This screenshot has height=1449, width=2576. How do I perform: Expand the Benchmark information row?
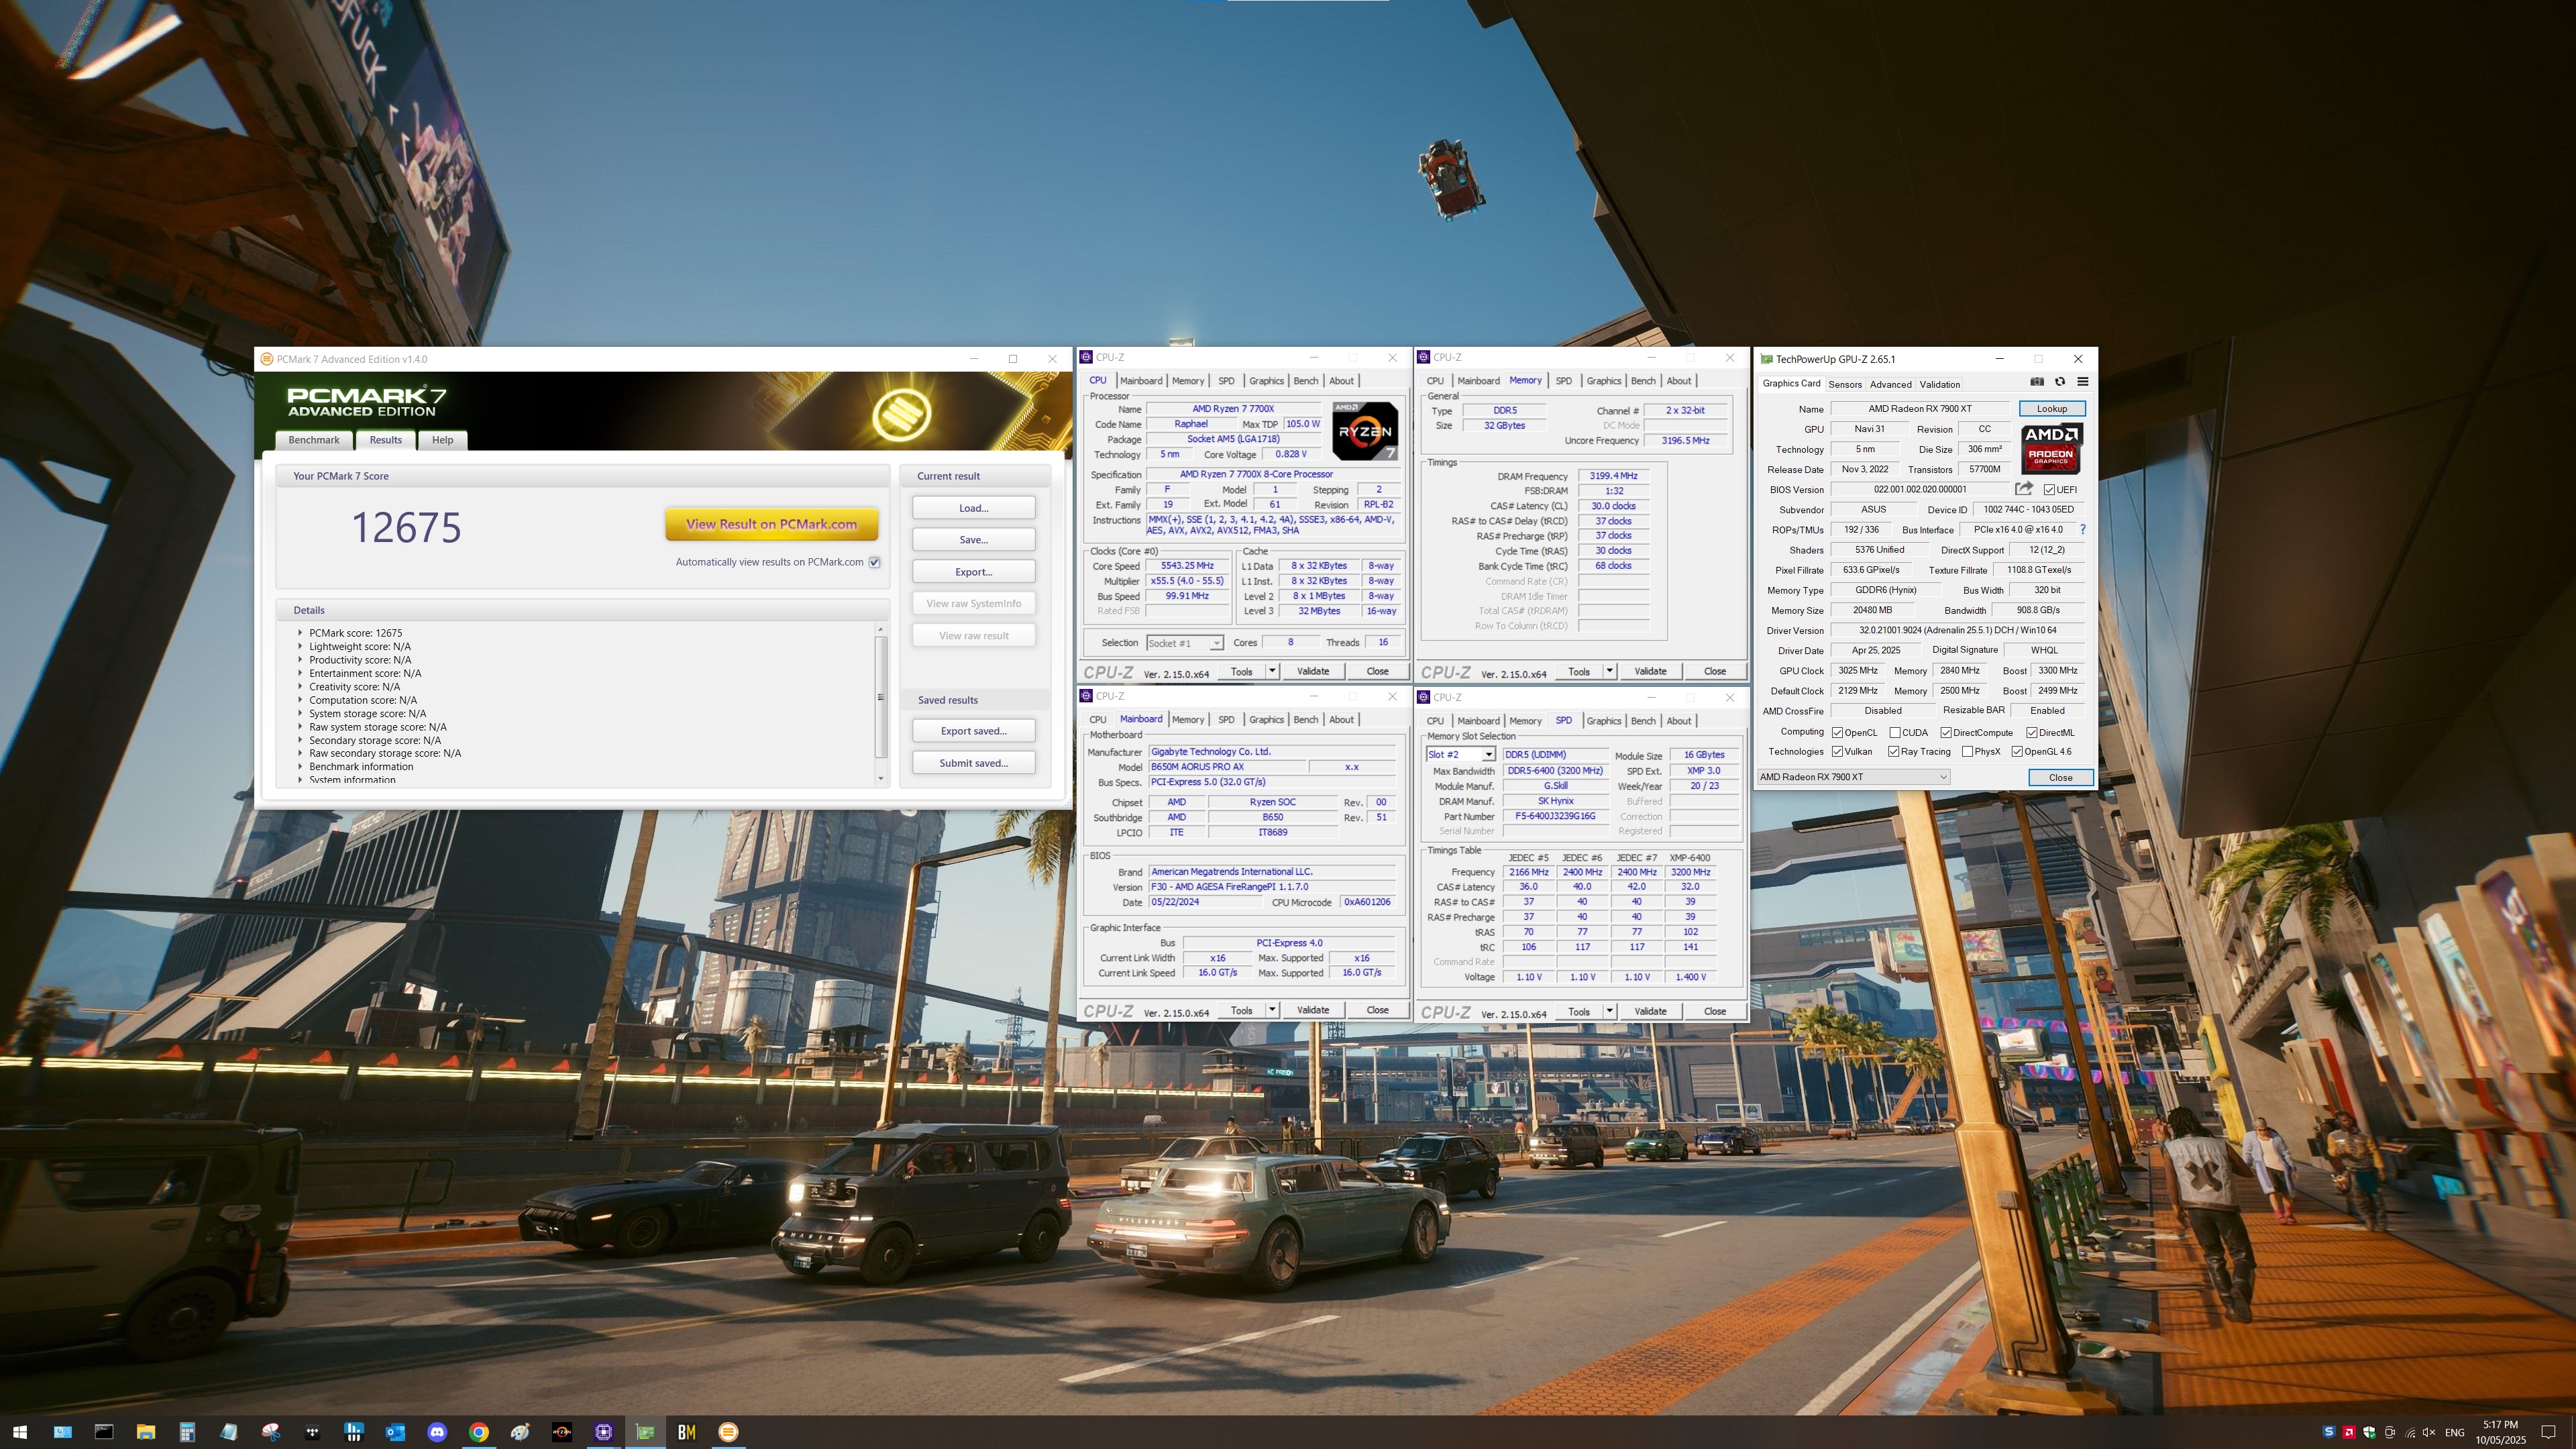click(x=300, y=766)
